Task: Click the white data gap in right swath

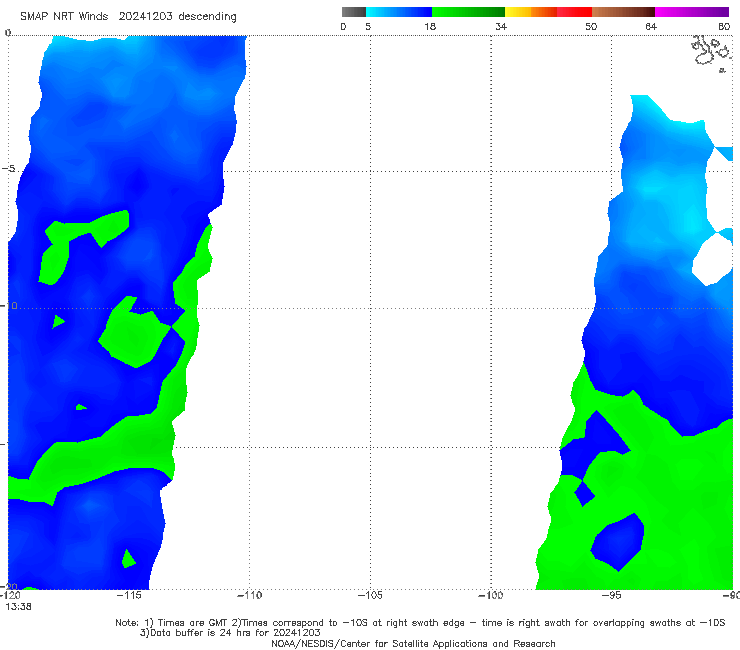Action: point(713,260)
